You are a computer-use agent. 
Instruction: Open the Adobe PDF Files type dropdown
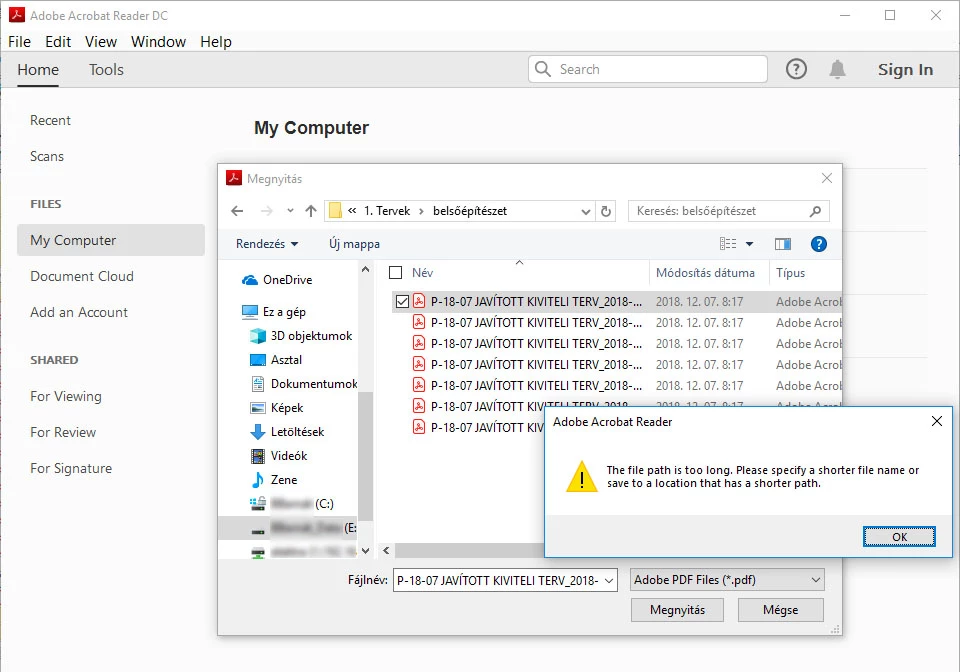tap(727, 580)
